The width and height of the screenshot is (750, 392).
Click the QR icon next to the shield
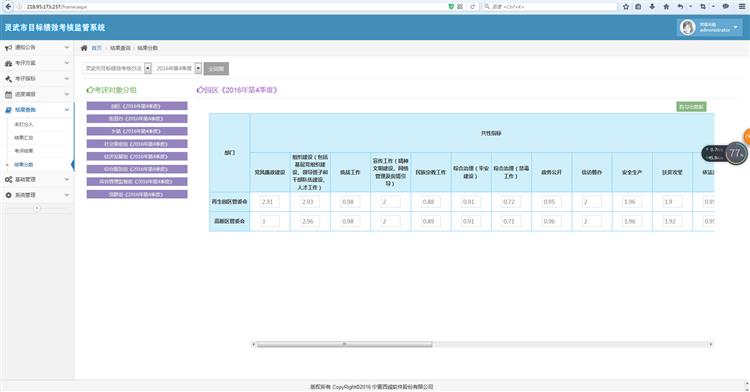460,7
